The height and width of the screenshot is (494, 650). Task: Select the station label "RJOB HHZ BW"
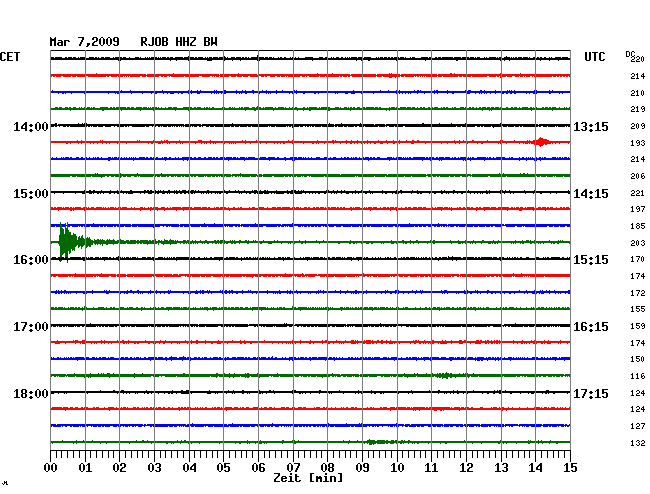coord(179,42)
